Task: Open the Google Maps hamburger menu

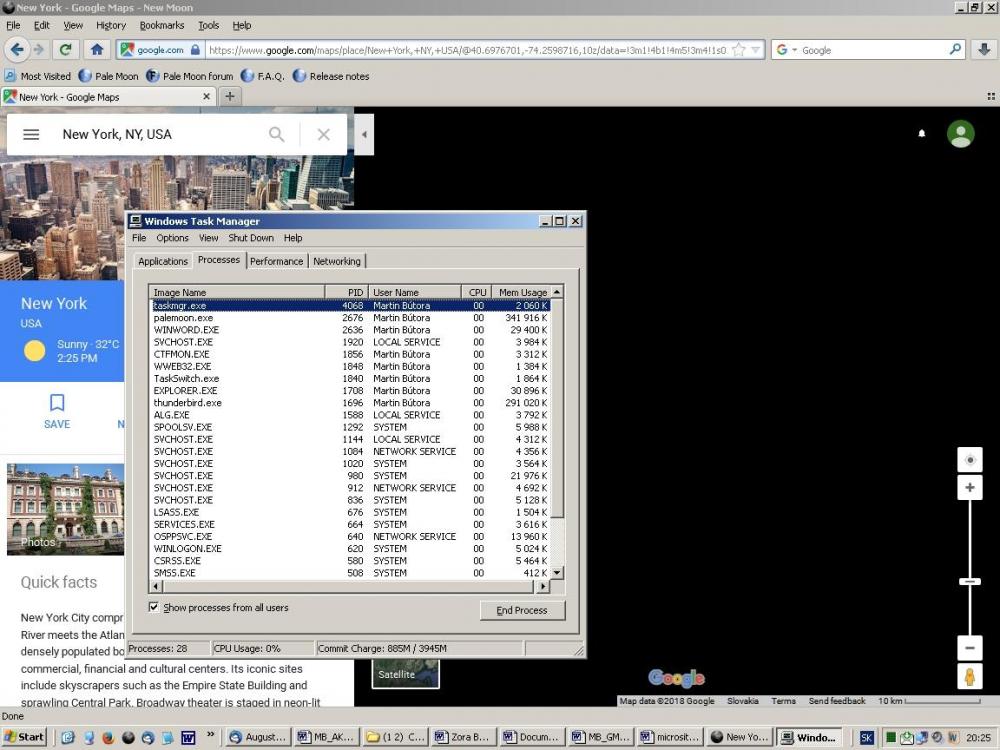Action: (31, 134)
